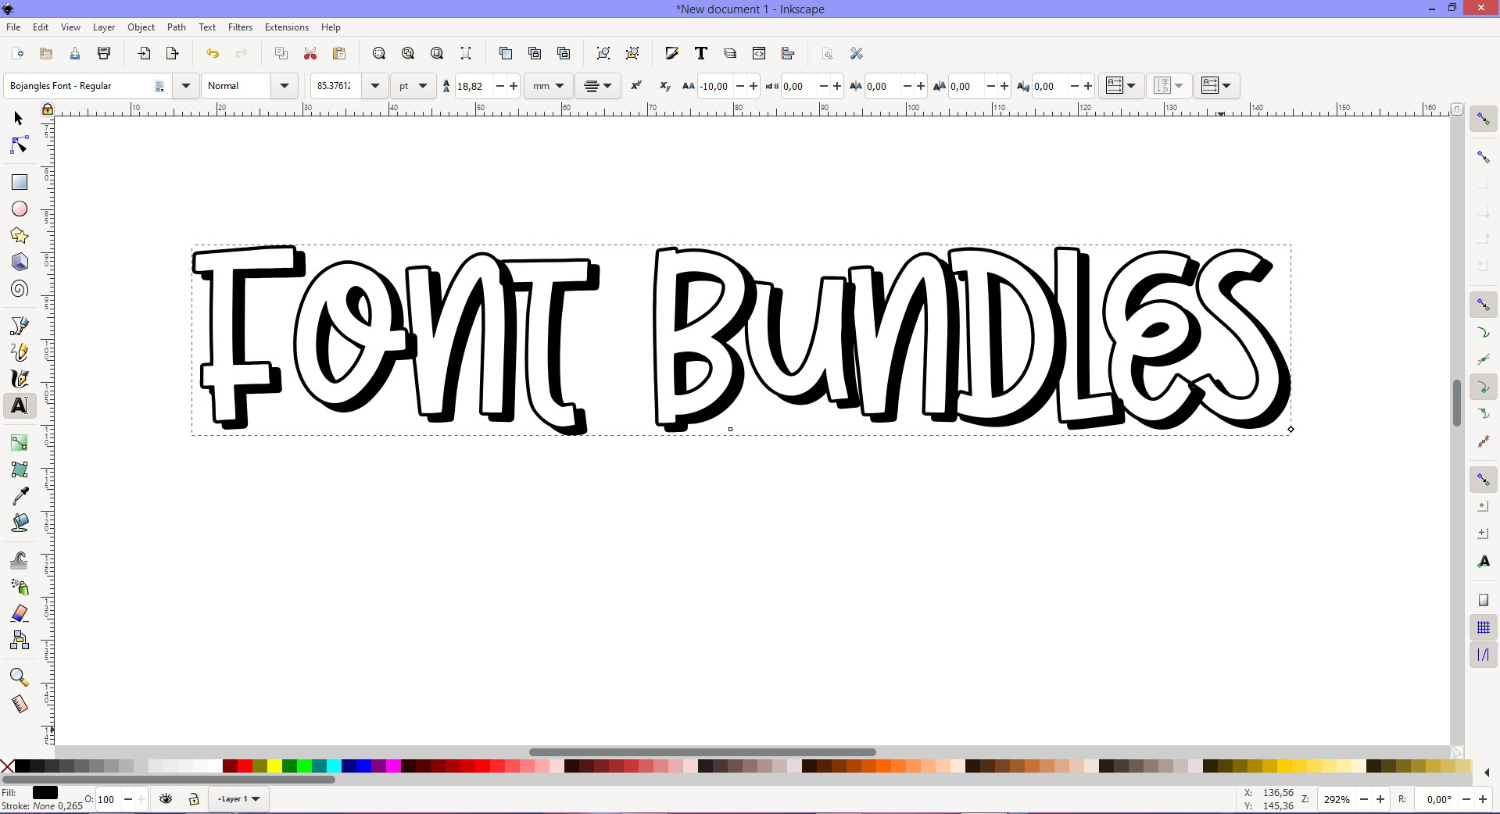This screenshot has width=1500, height=814.
Task: Open the Layer menu
Action: (x=104, y=27)
